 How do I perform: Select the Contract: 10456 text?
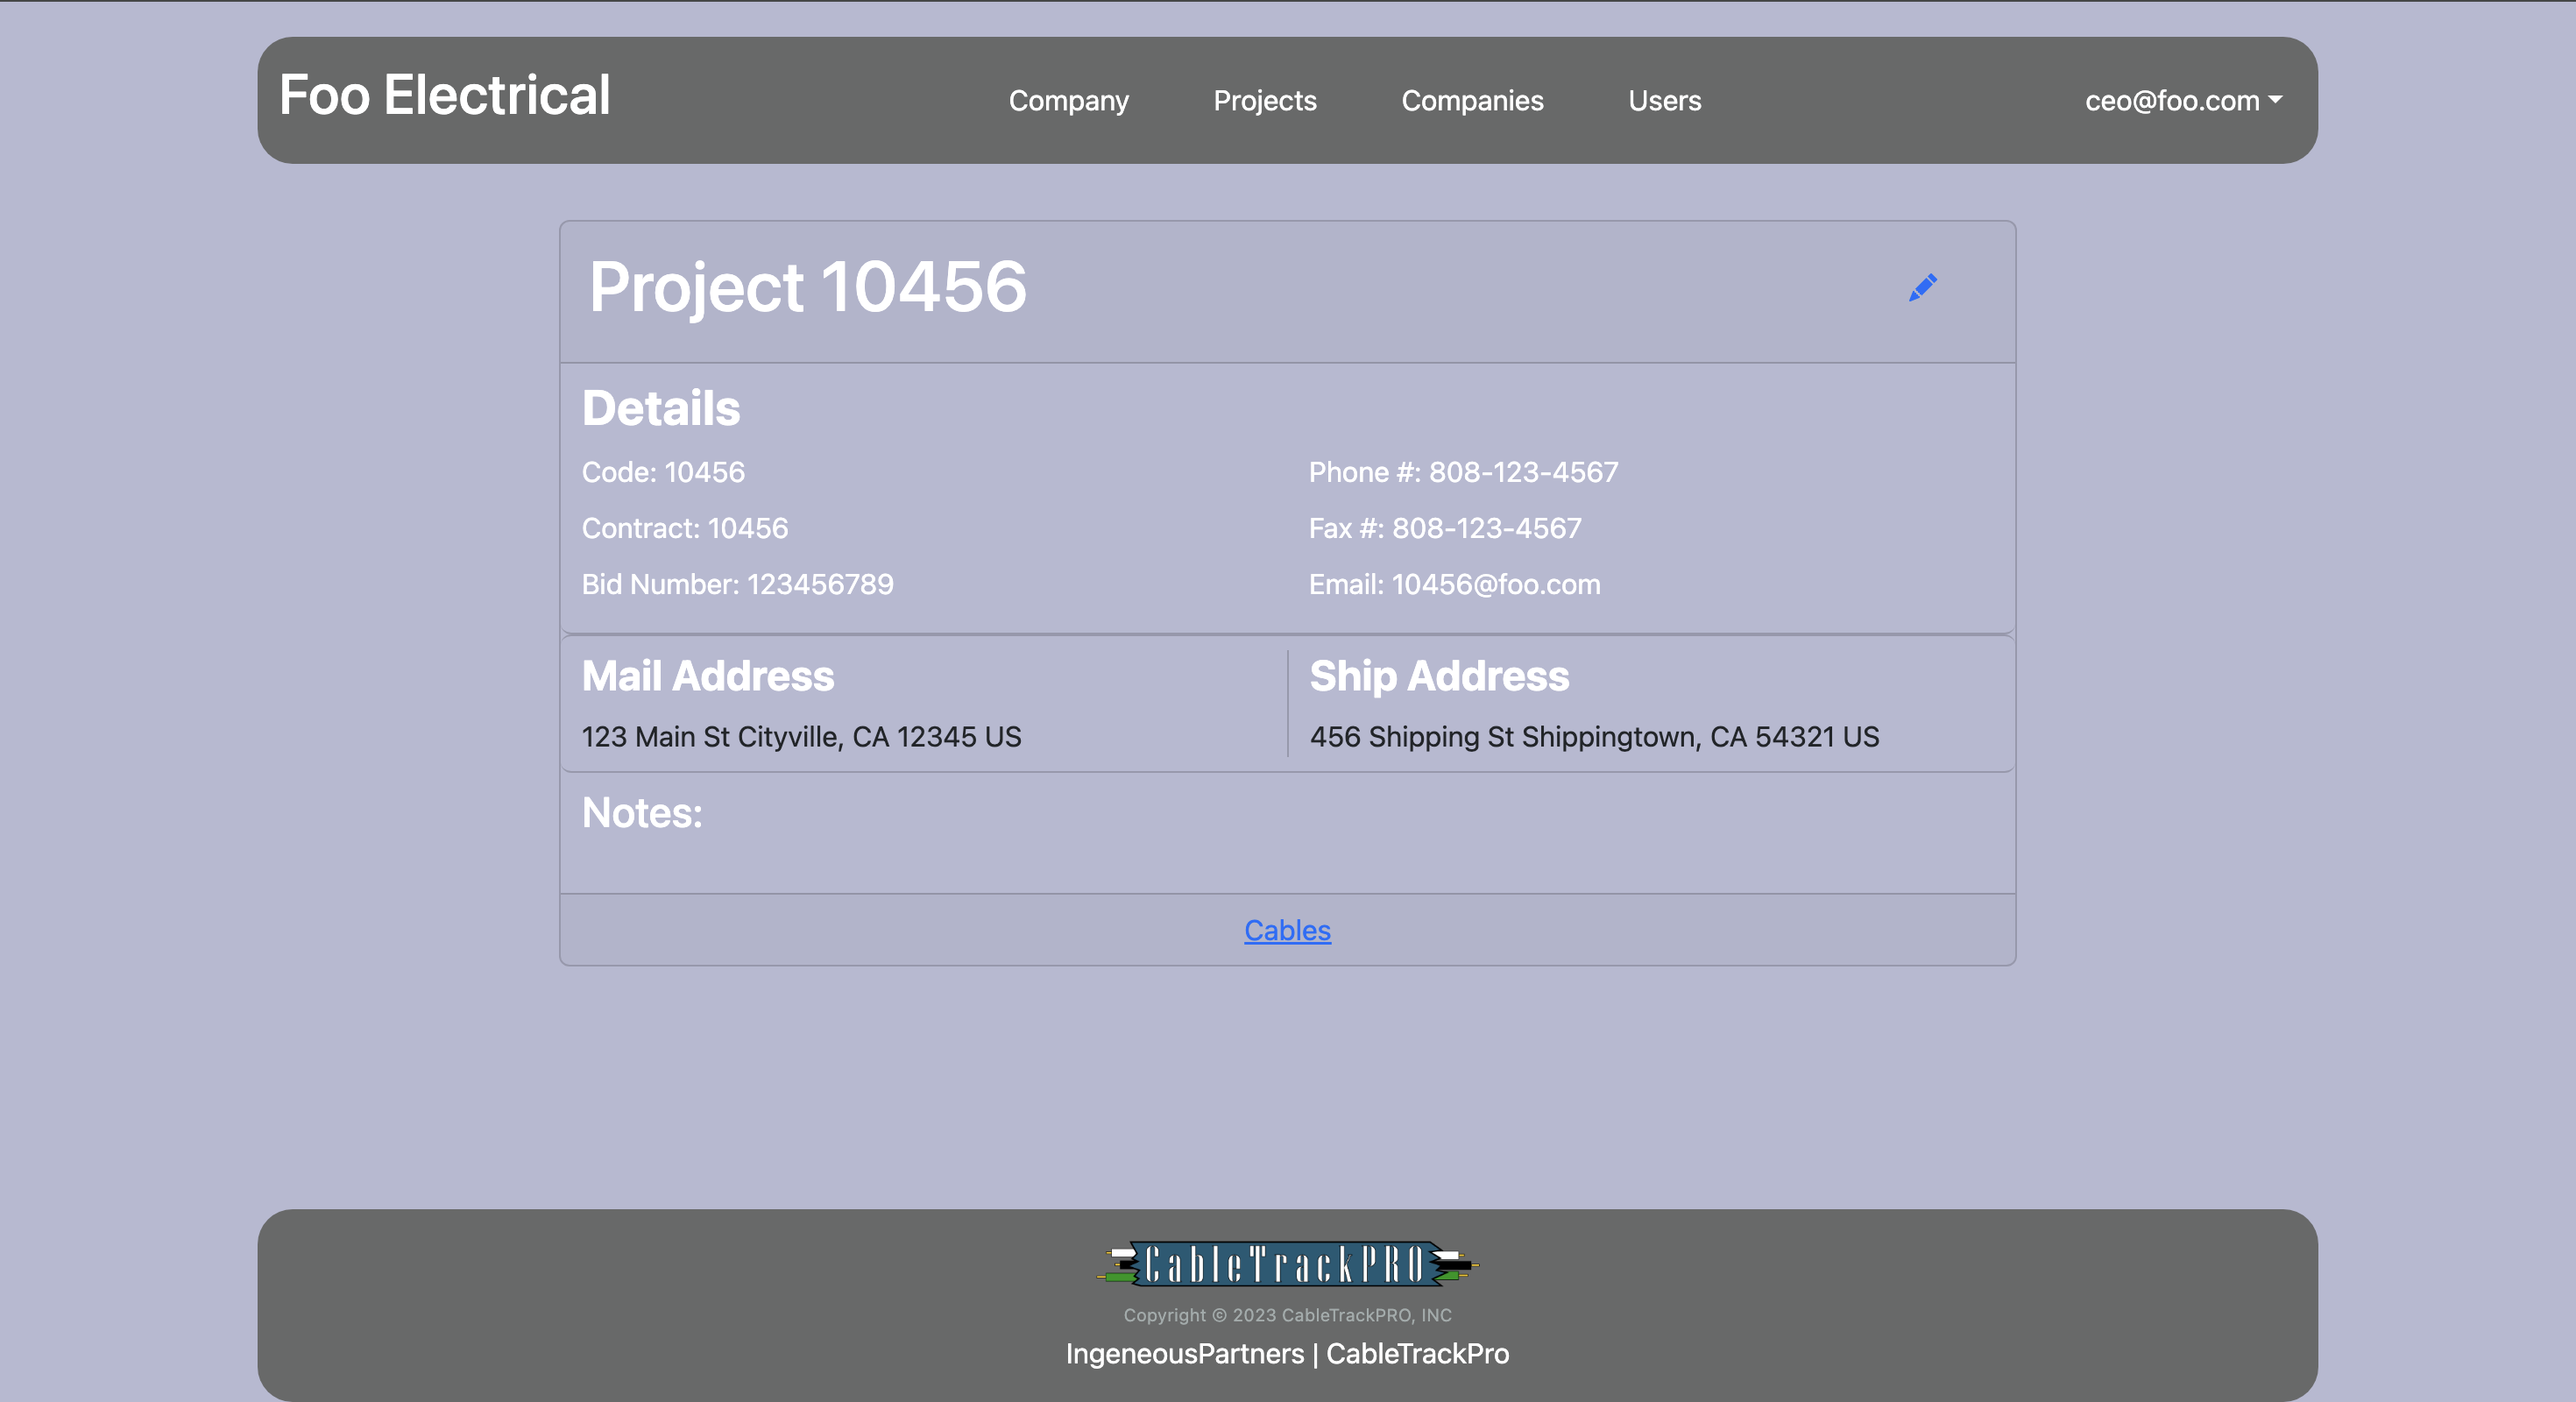685,528
